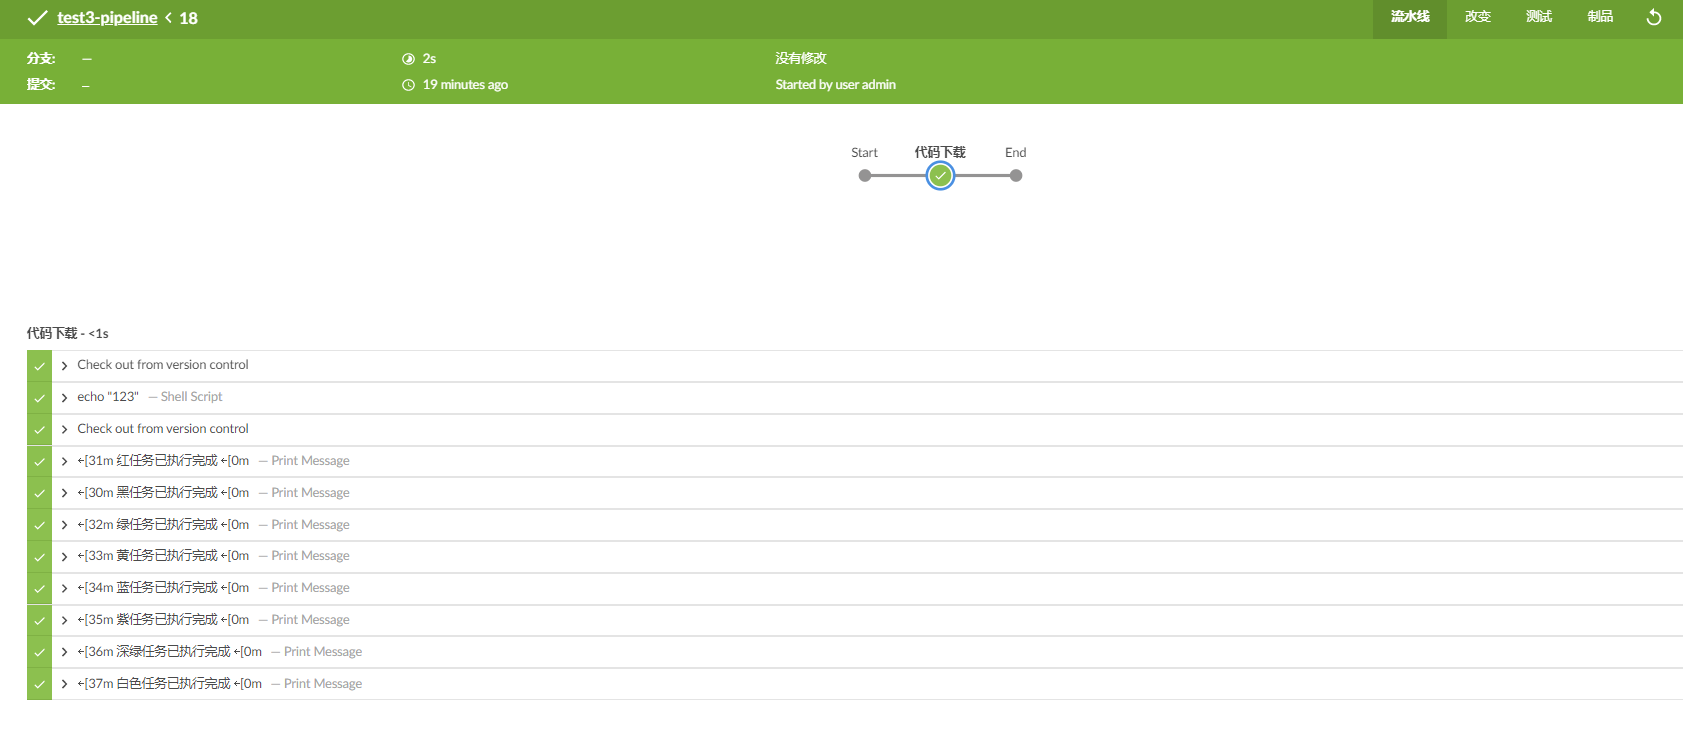
Task: Click the 代码下载 stage label
Action: 940,153
